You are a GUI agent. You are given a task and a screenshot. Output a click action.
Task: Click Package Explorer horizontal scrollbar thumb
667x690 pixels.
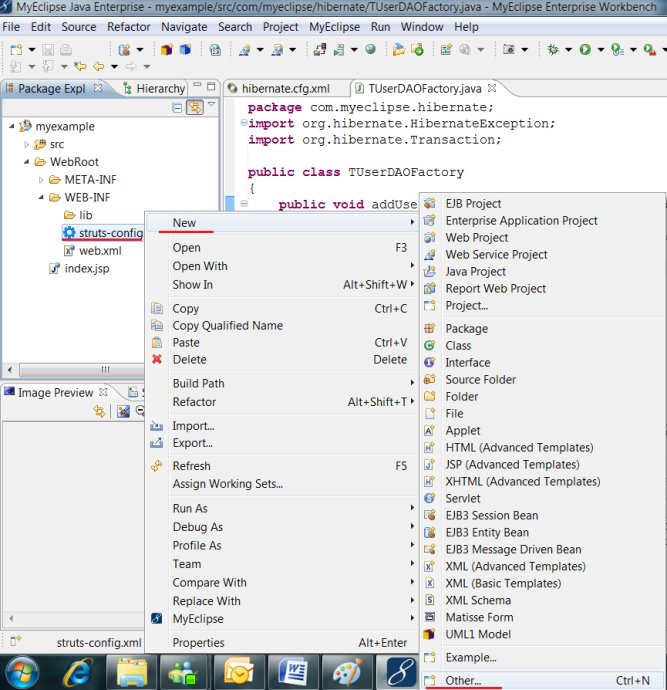82,370
